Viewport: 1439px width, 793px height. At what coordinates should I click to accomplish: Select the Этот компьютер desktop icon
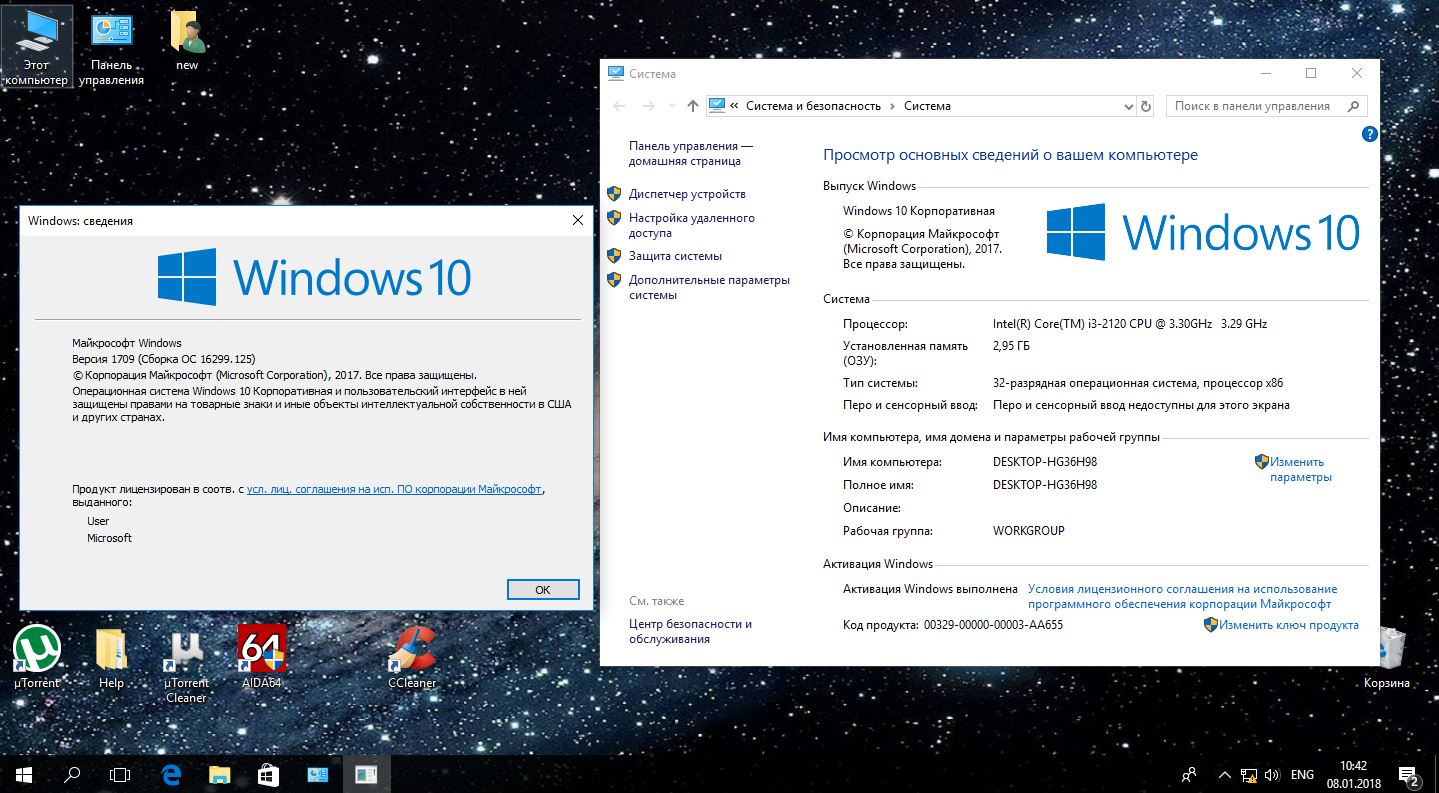[37, 47]
